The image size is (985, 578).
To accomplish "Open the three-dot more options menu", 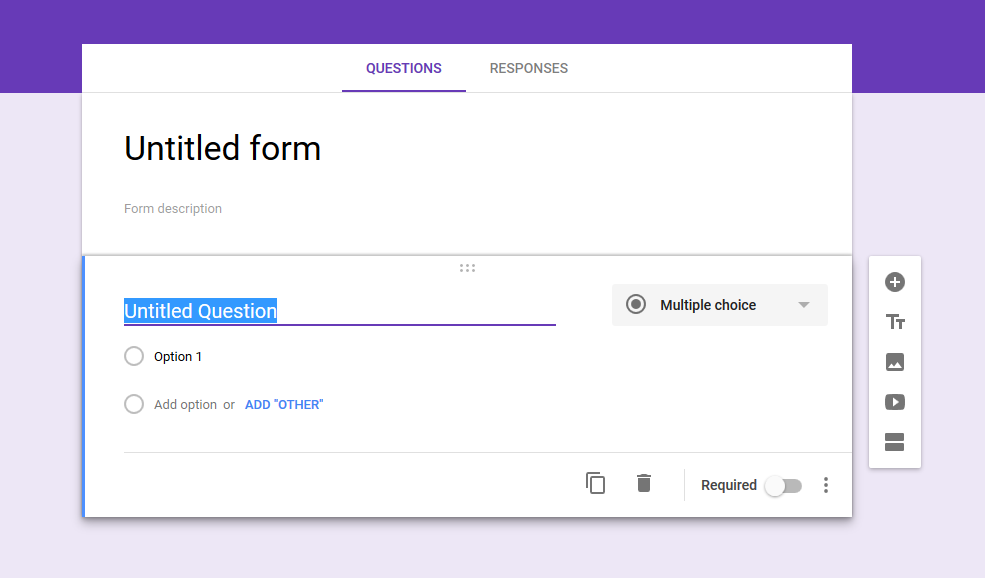I will [x=826, y=485].
